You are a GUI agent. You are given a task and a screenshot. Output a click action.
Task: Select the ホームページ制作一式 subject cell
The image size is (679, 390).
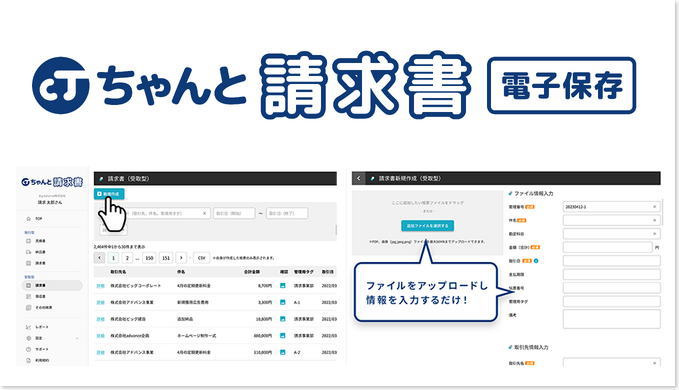pyautogui.click(x=197, y=335)
